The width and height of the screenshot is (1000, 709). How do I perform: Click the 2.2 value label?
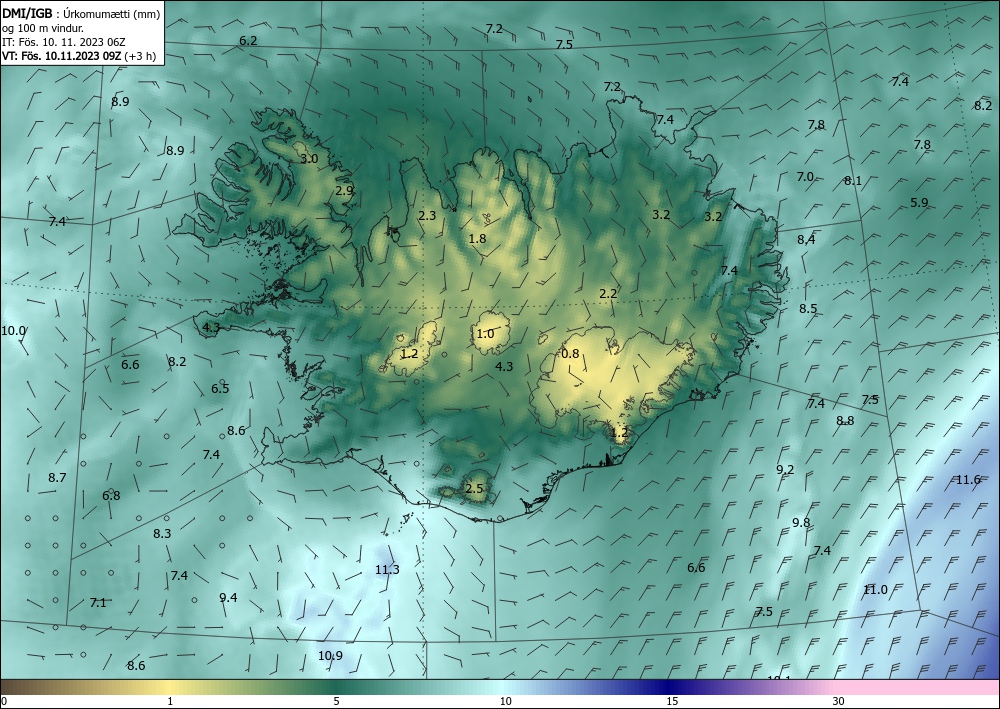(x=608, y=294)
